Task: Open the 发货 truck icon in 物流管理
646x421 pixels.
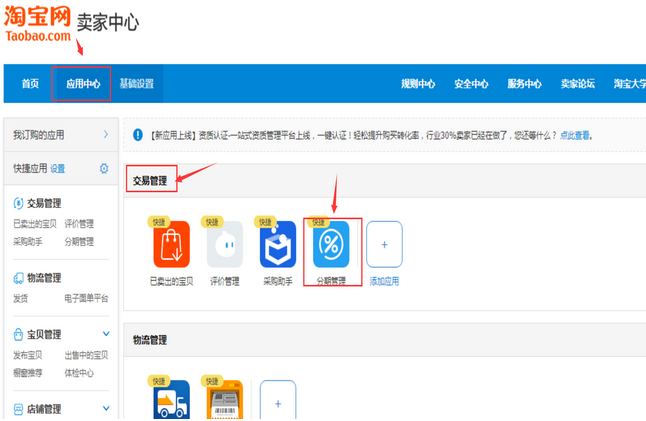Action: pyautogui.click(x=171, y=399)
